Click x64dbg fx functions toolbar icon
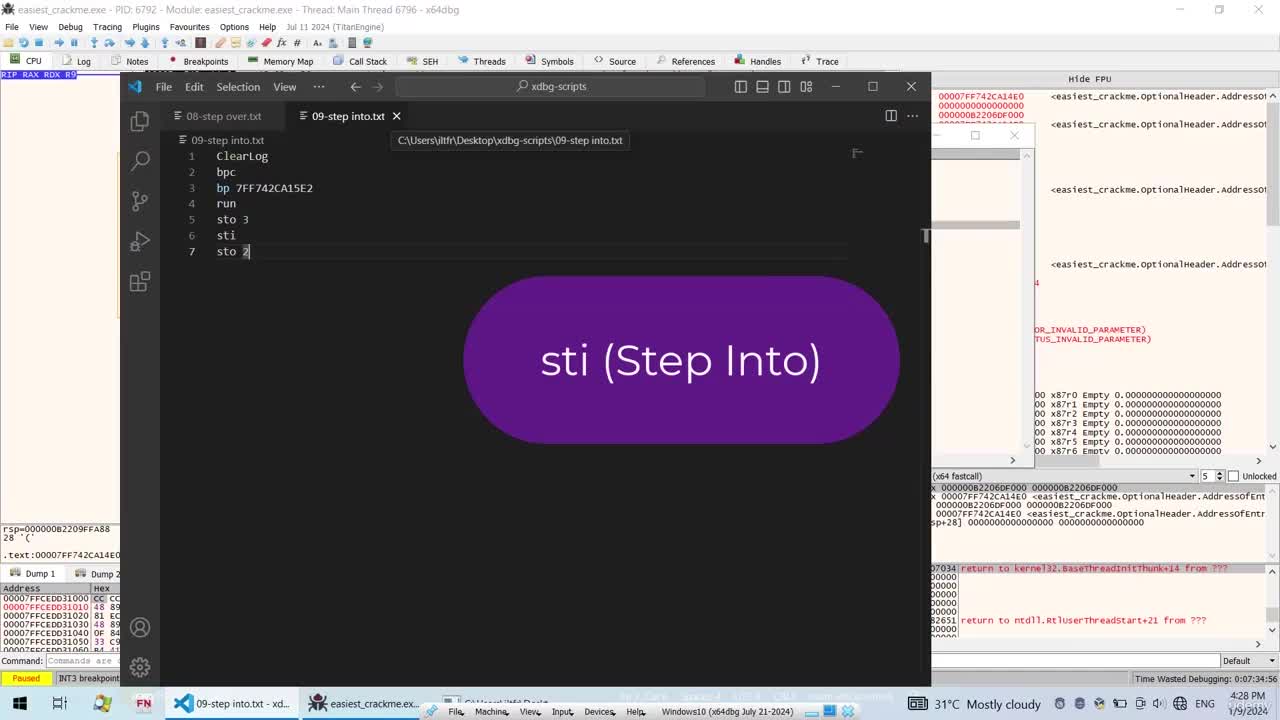1280x720 pixels. (x=282, y=43)
